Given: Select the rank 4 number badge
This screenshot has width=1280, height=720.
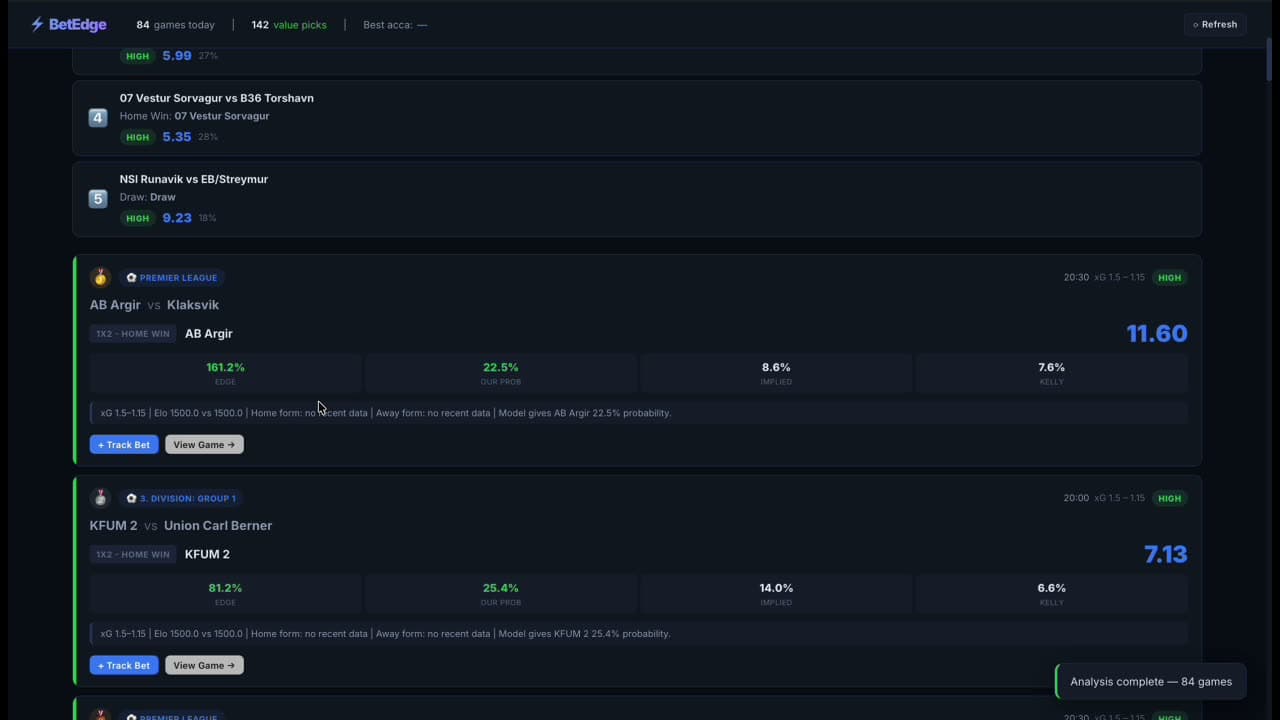Looking at the screenshot, I should [98, 117].
